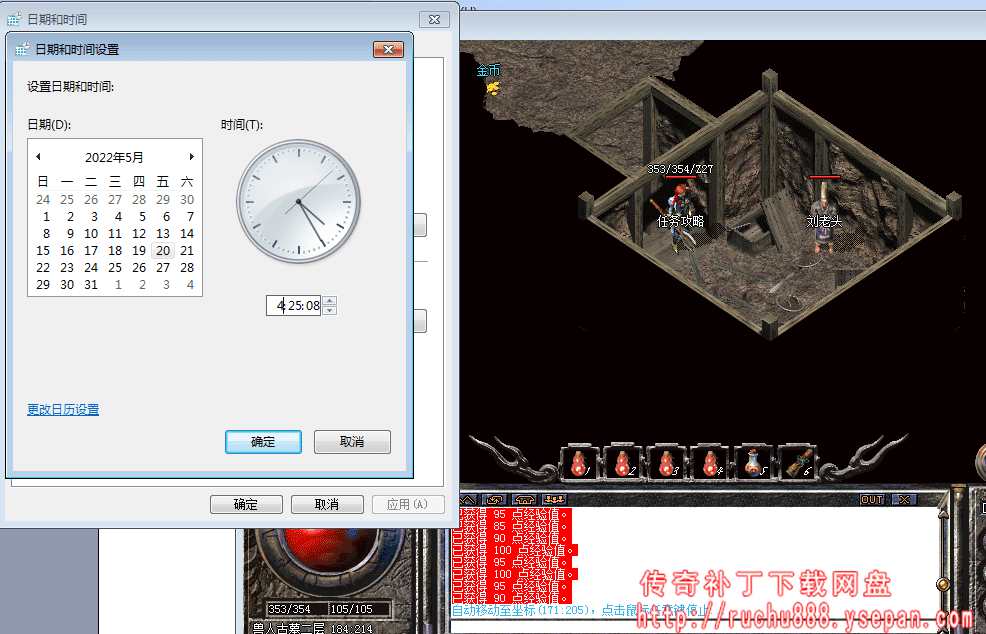Click the chat scrollbar round handle
Screen dimensions: 986x634
click(941, 584)
